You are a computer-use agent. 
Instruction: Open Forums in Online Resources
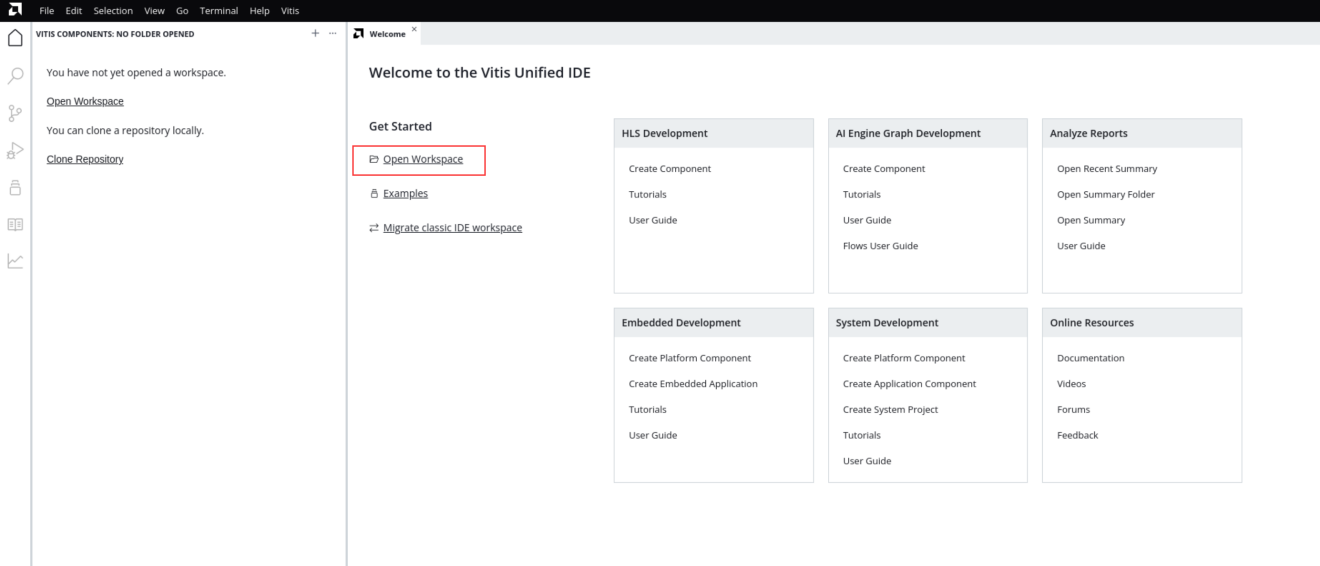(x=1074, y=410)
